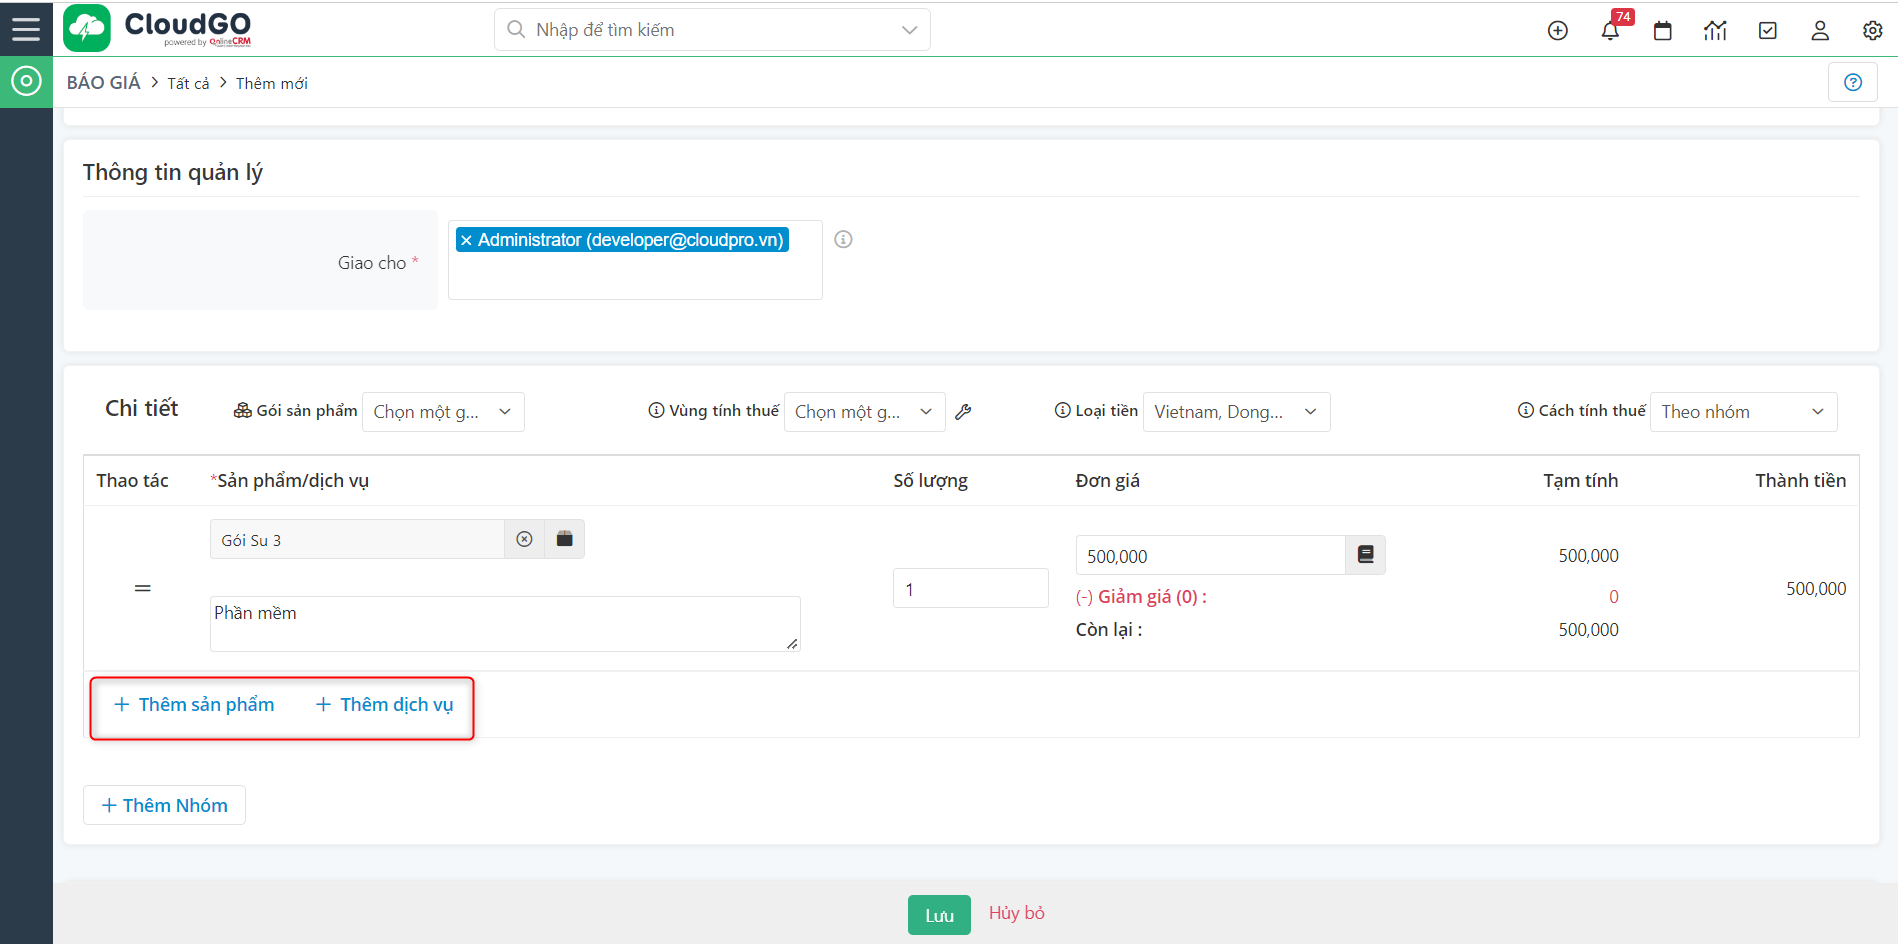Open the Cách tính thuế dropdown
Viewport: 1898px width, 944px height.
(1742, 412)
